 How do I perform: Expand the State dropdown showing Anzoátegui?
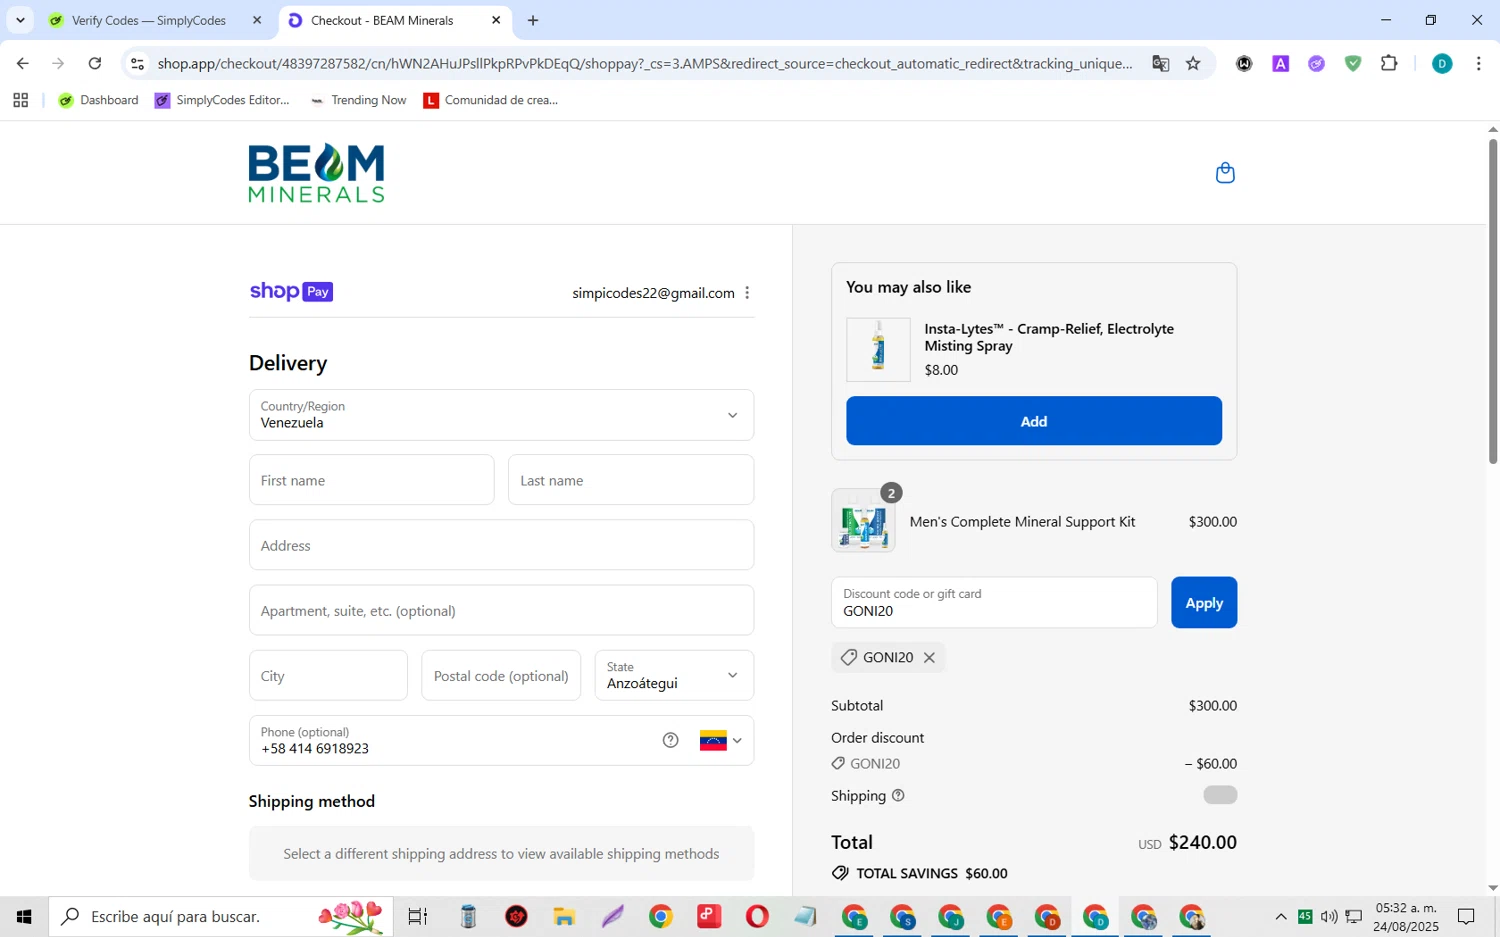pos(674,675)
